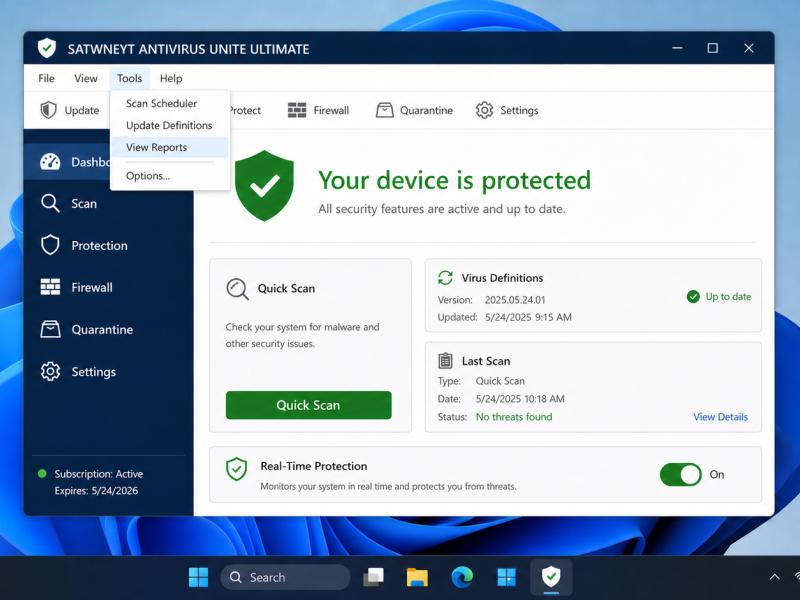Click the title bar app shield logo

pyautogui.click(x=47, y=48)
